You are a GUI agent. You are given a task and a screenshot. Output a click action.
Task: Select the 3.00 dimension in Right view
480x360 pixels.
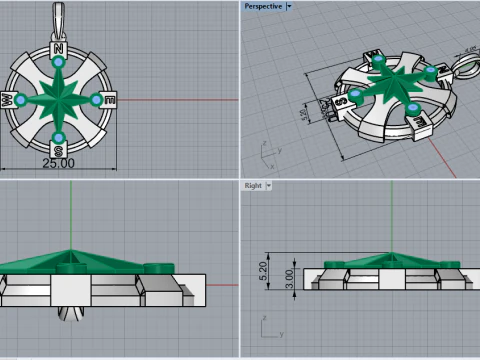[x=289, y=279]
